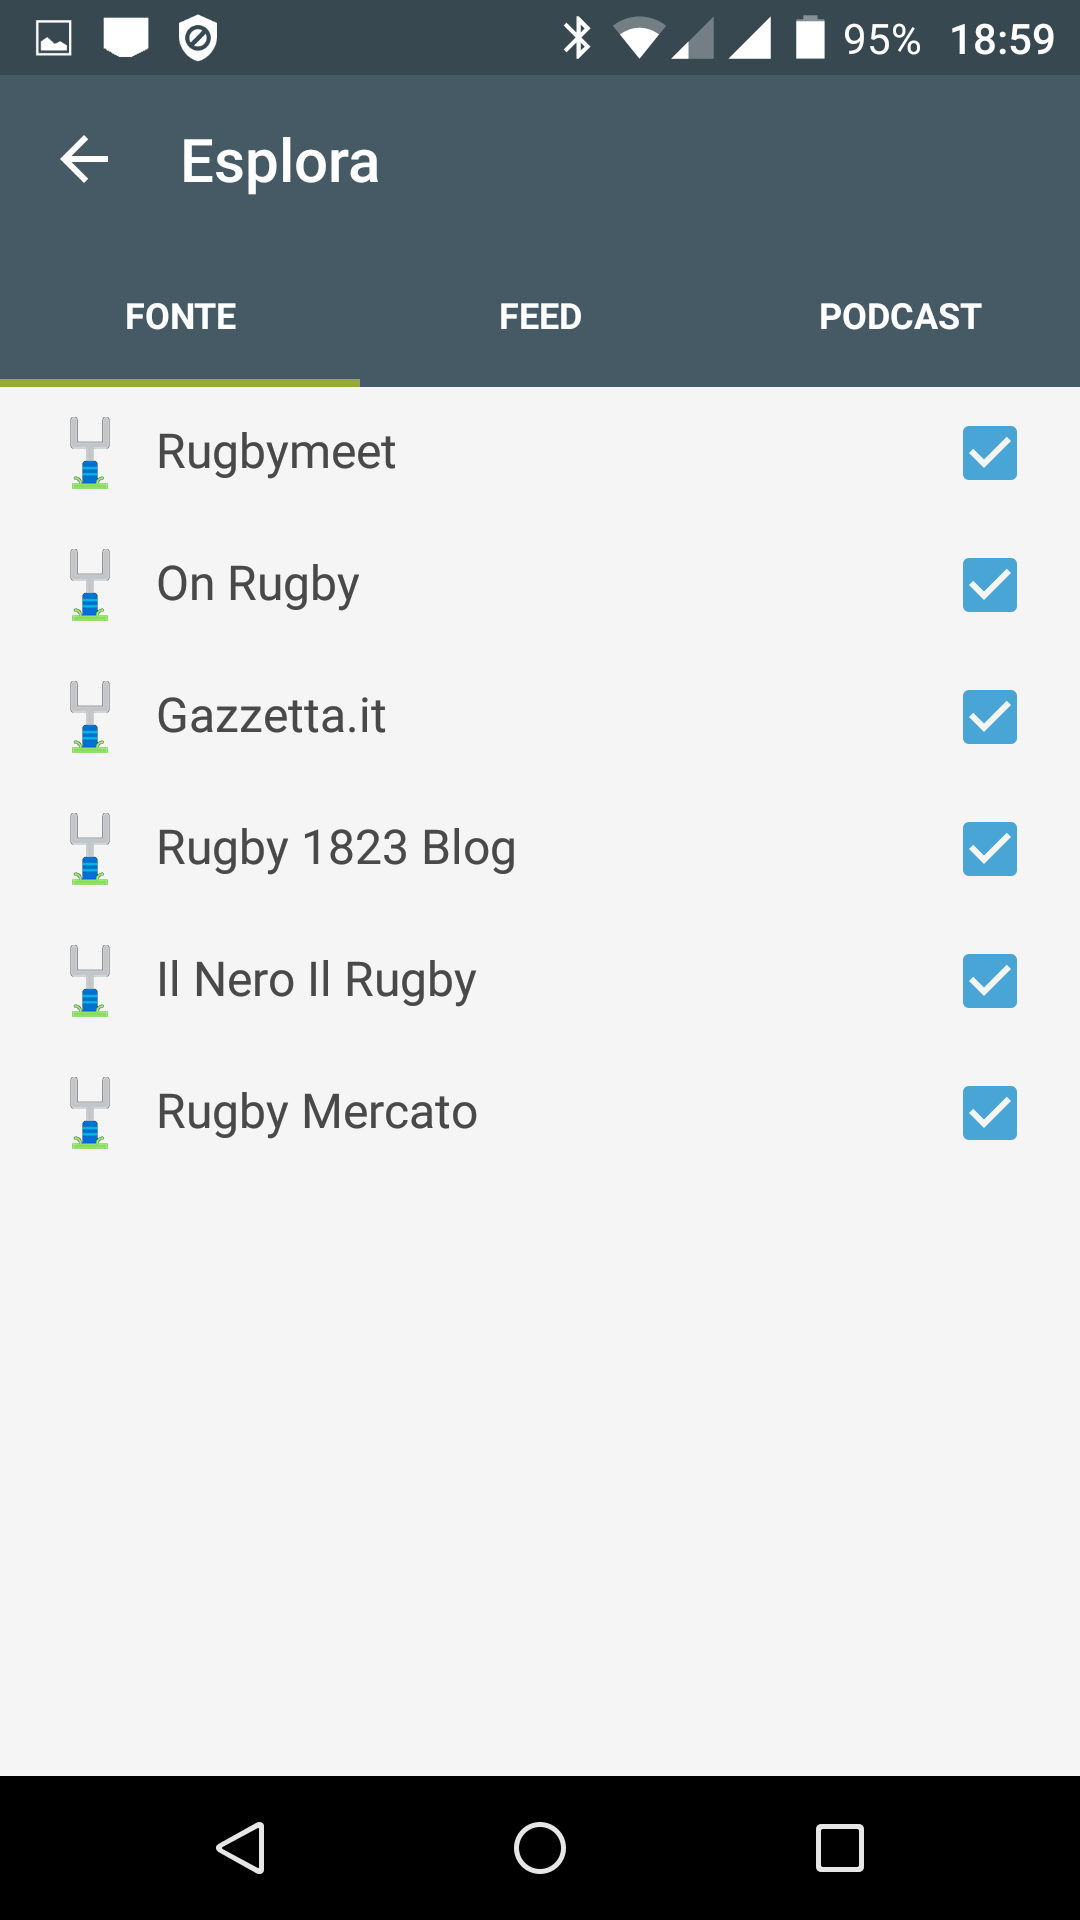The height and width of the screenshot is (1920, 1080).
Task: Open the Rugby Mercato source entry
Action: [x=317, y=1113]
